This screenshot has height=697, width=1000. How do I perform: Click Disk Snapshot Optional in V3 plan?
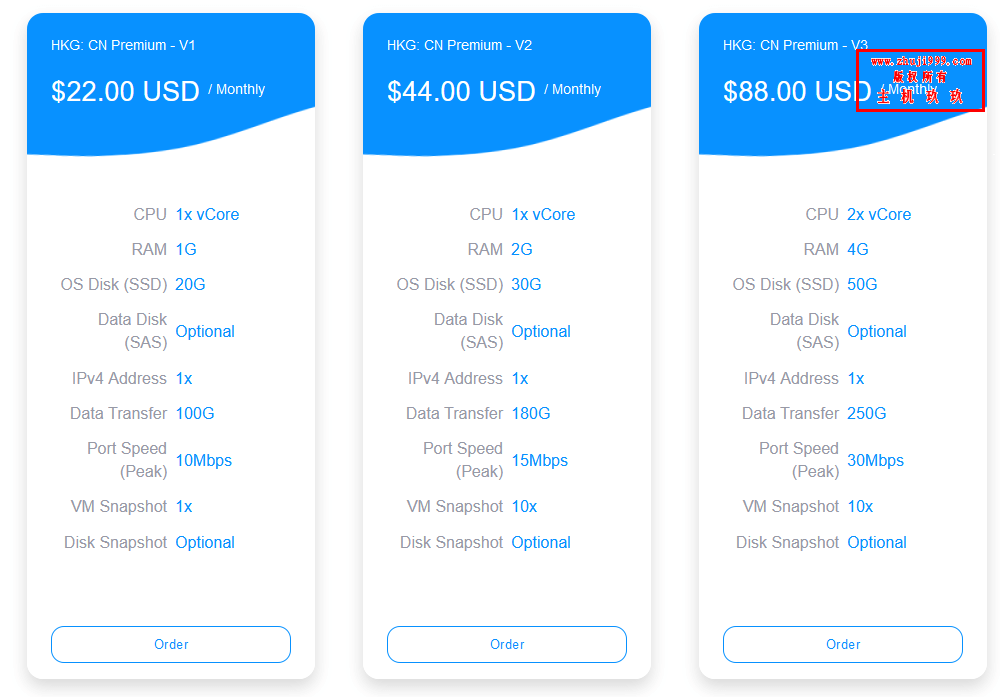877,543
